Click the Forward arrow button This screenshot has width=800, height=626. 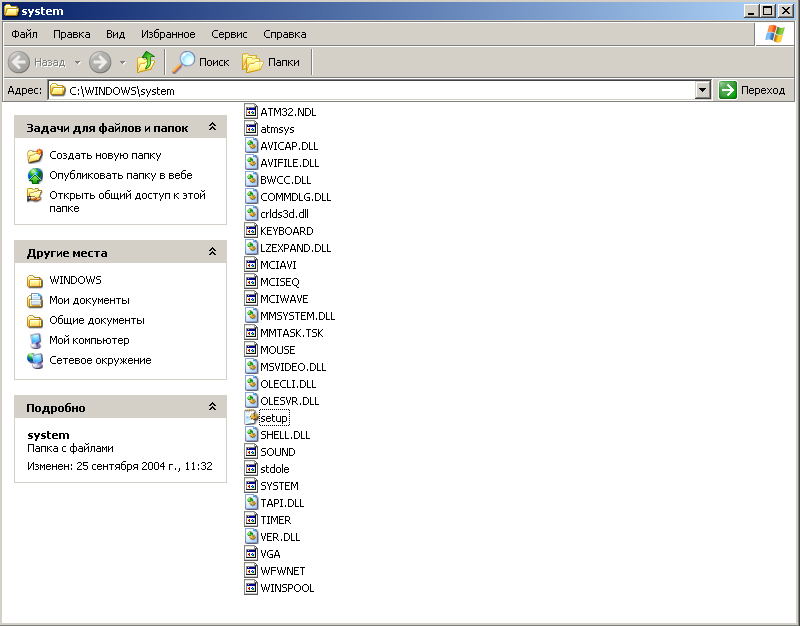coord(100,62)
